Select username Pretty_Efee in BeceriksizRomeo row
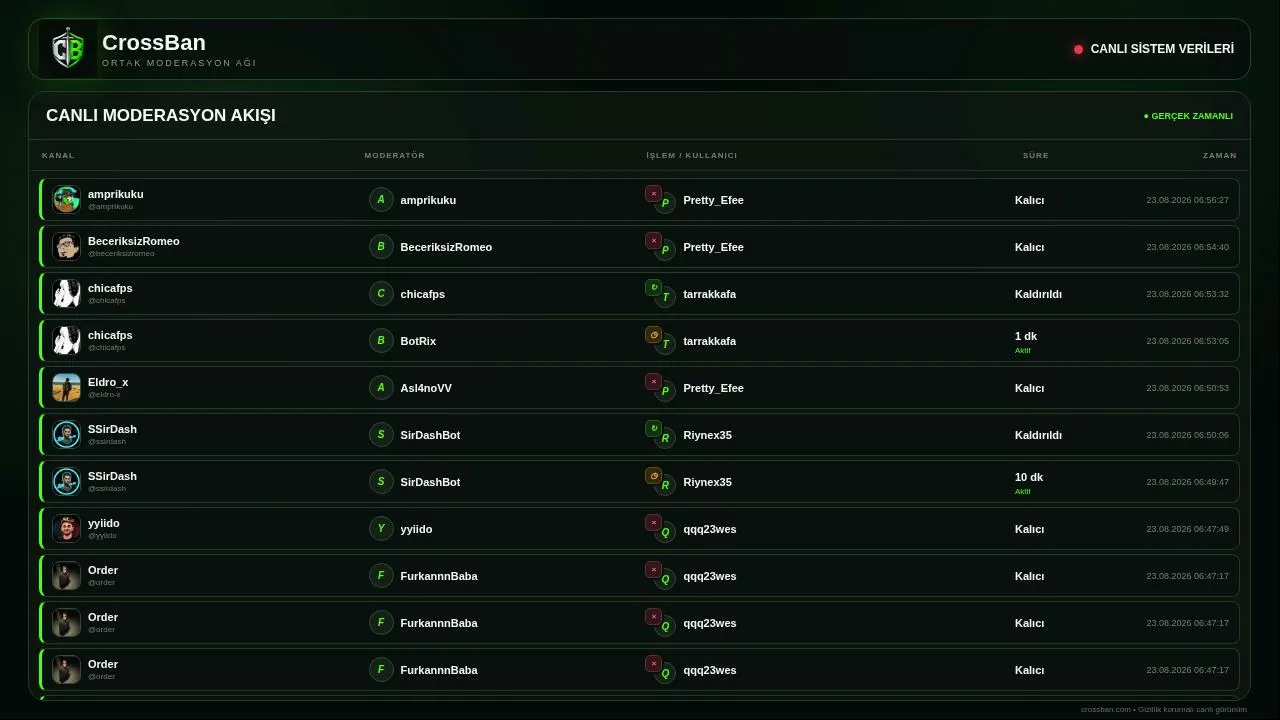The height and width of the screenshot is (720, 1280). 713,247
